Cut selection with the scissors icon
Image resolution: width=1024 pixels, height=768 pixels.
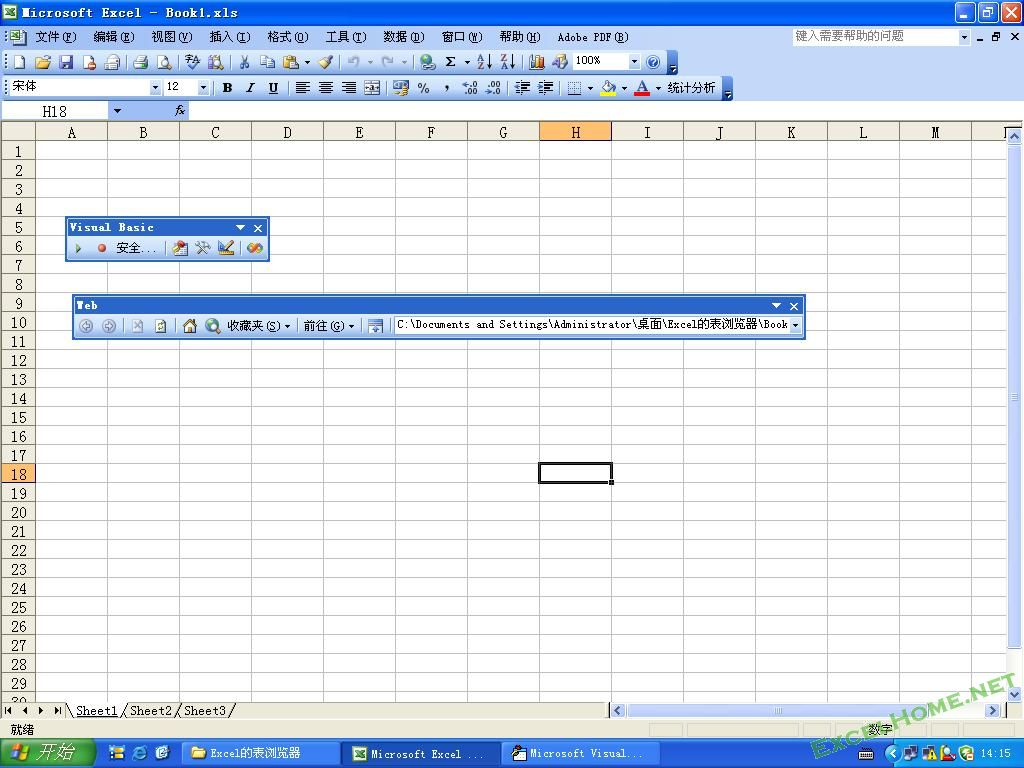(244, 62)
